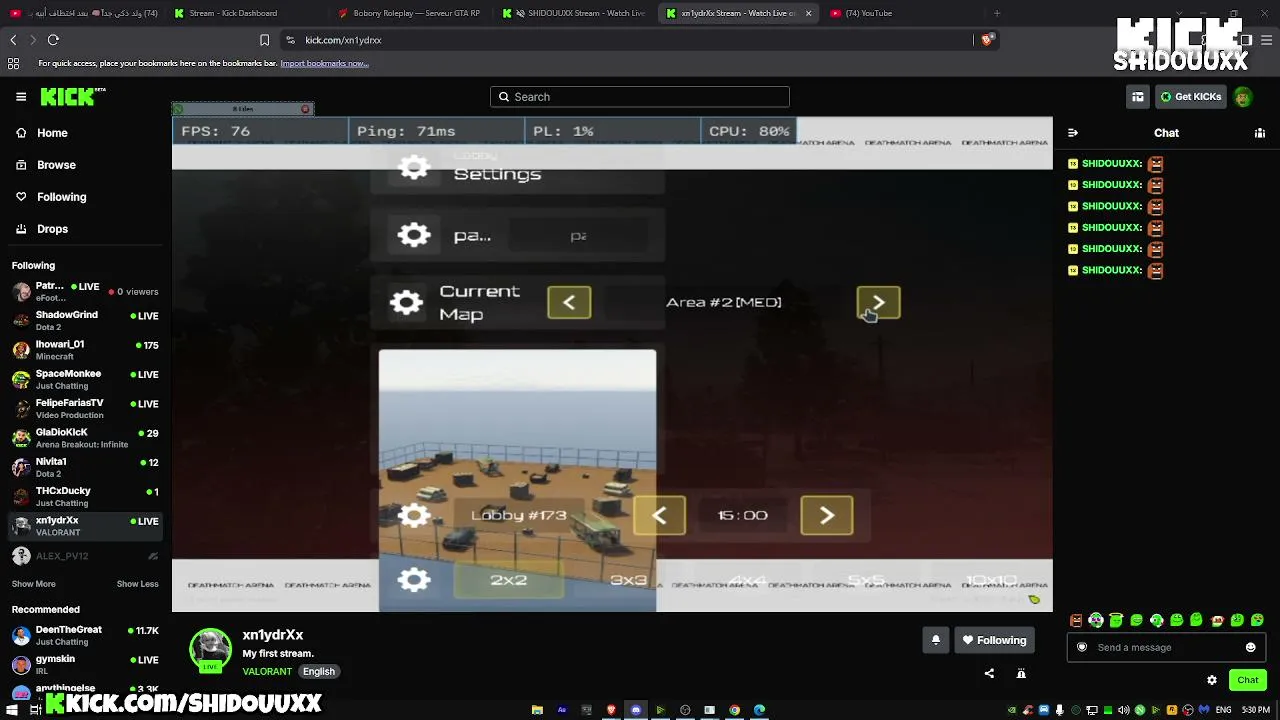
Task: Open the emoji picker in the message box
Action: [1250, 647]
